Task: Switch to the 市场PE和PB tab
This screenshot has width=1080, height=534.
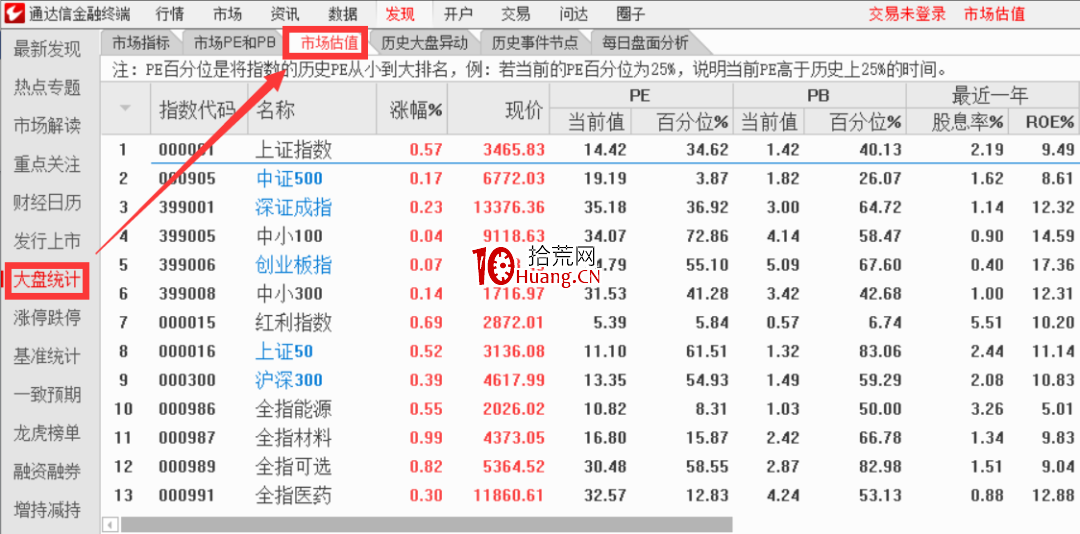Action: (x=234, y=43)
